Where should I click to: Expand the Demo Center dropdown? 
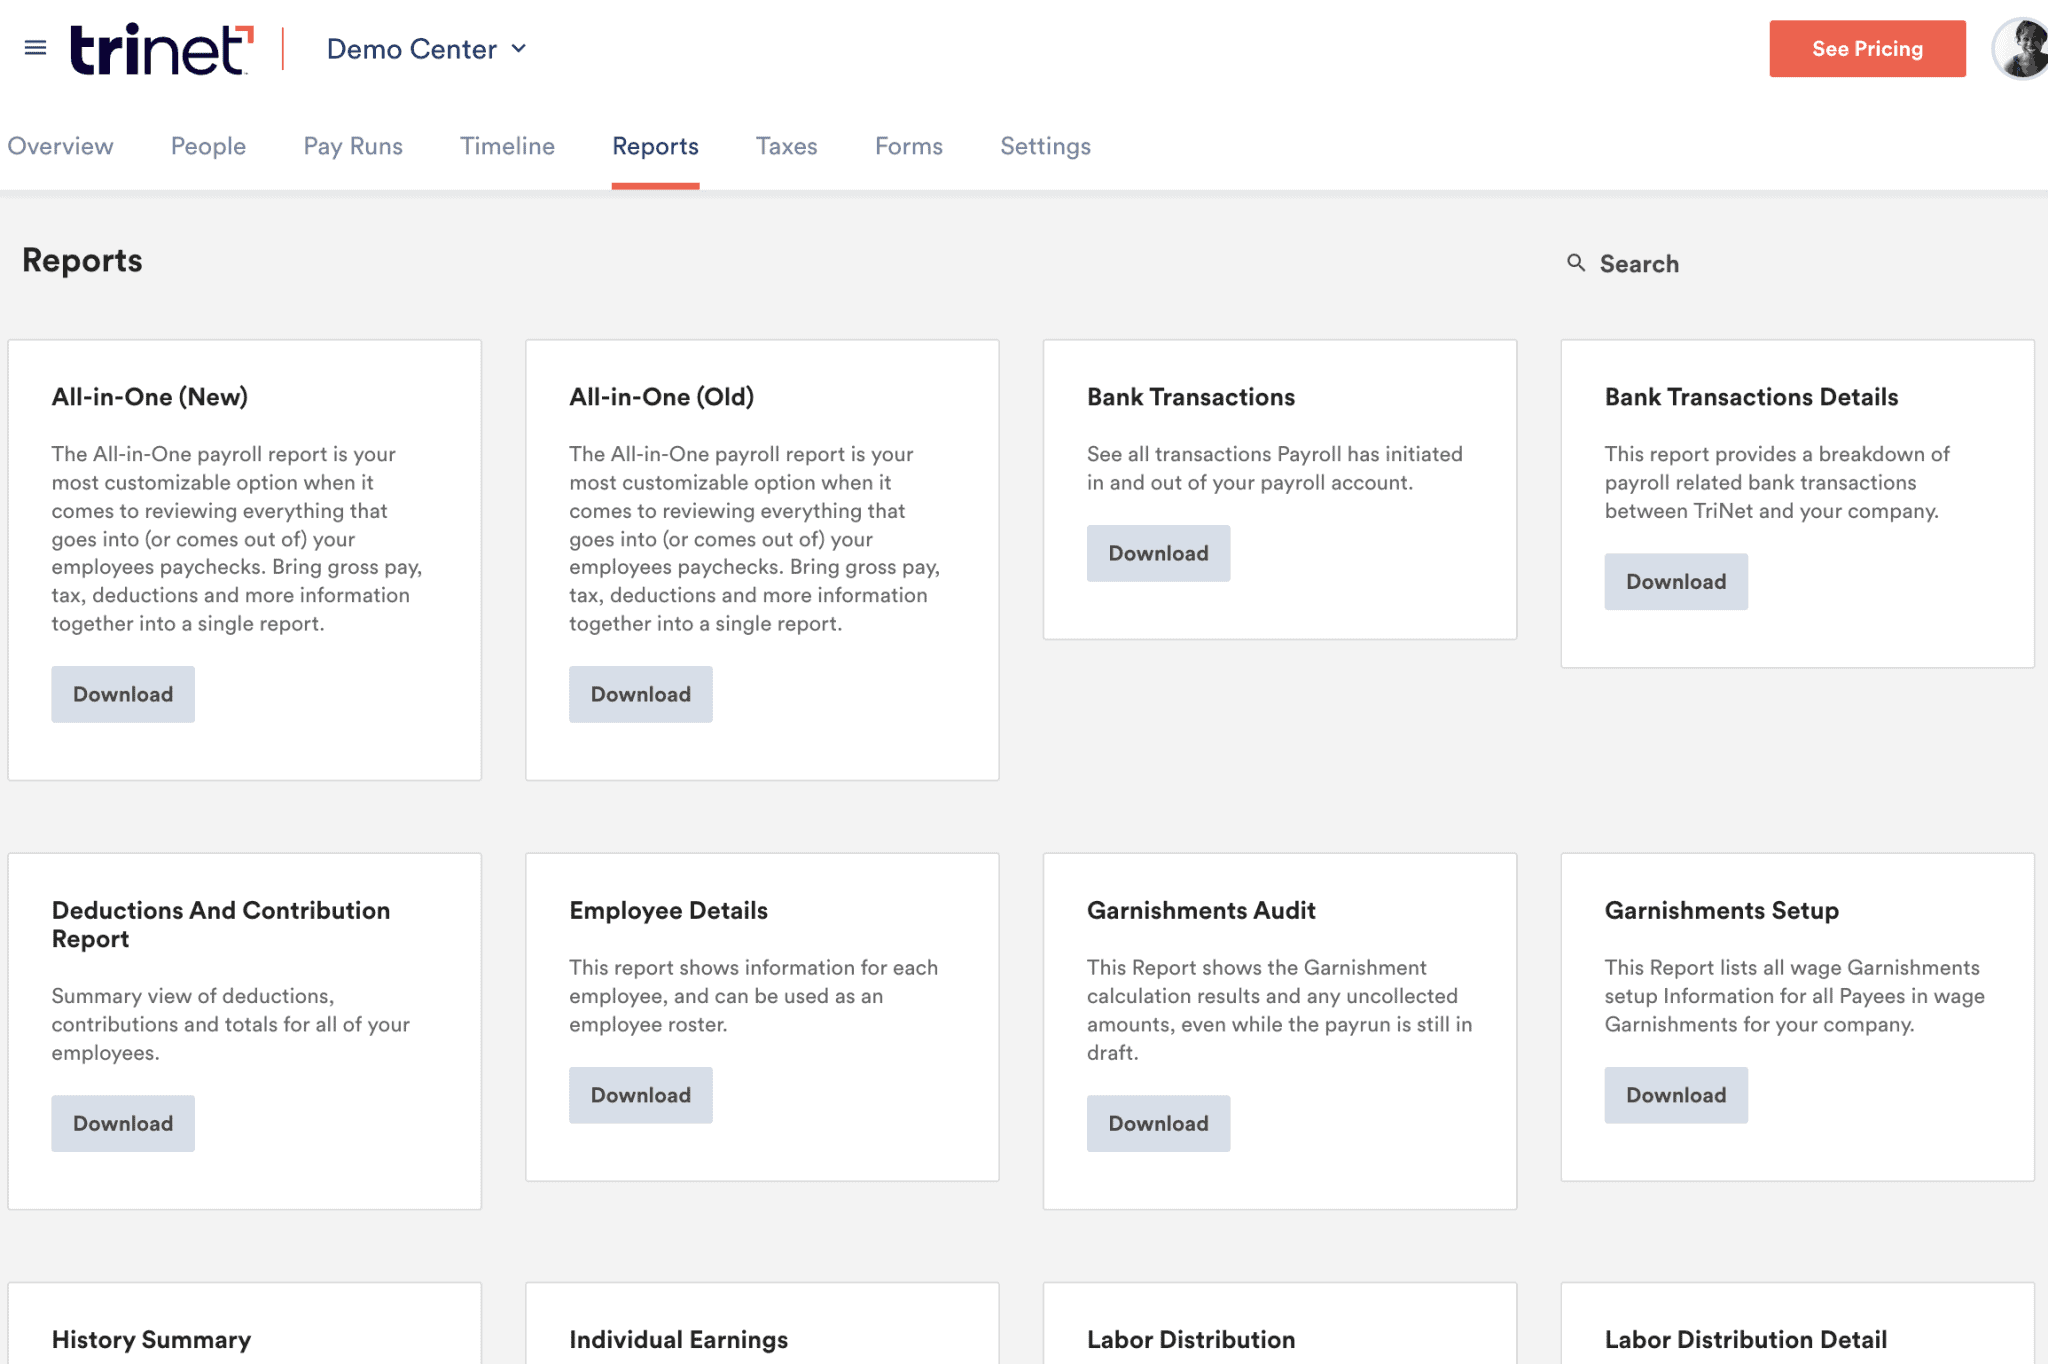point(427,49)
